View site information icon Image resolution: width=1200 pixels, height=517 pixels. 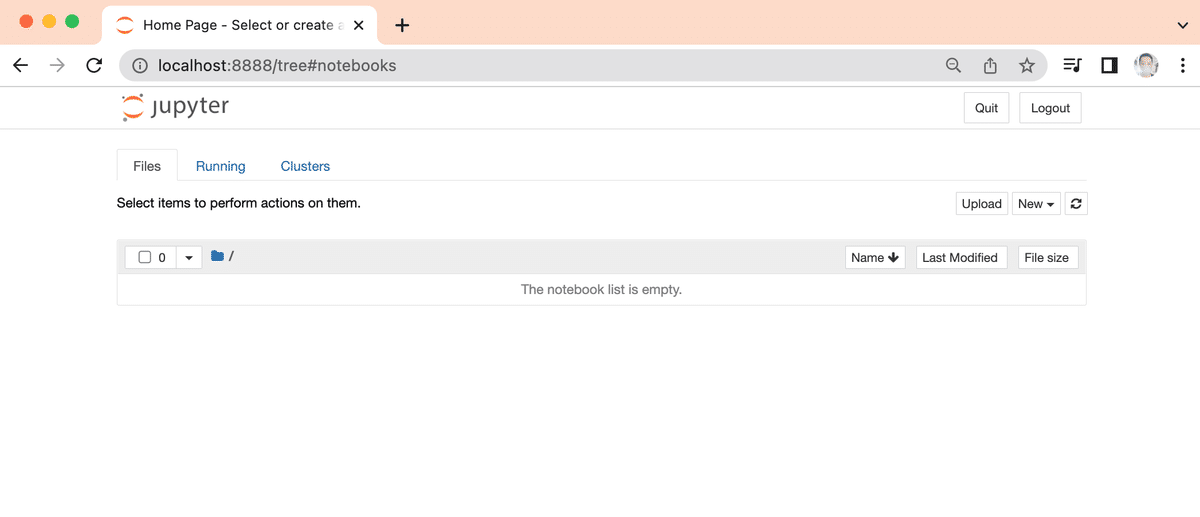(140, 66)
